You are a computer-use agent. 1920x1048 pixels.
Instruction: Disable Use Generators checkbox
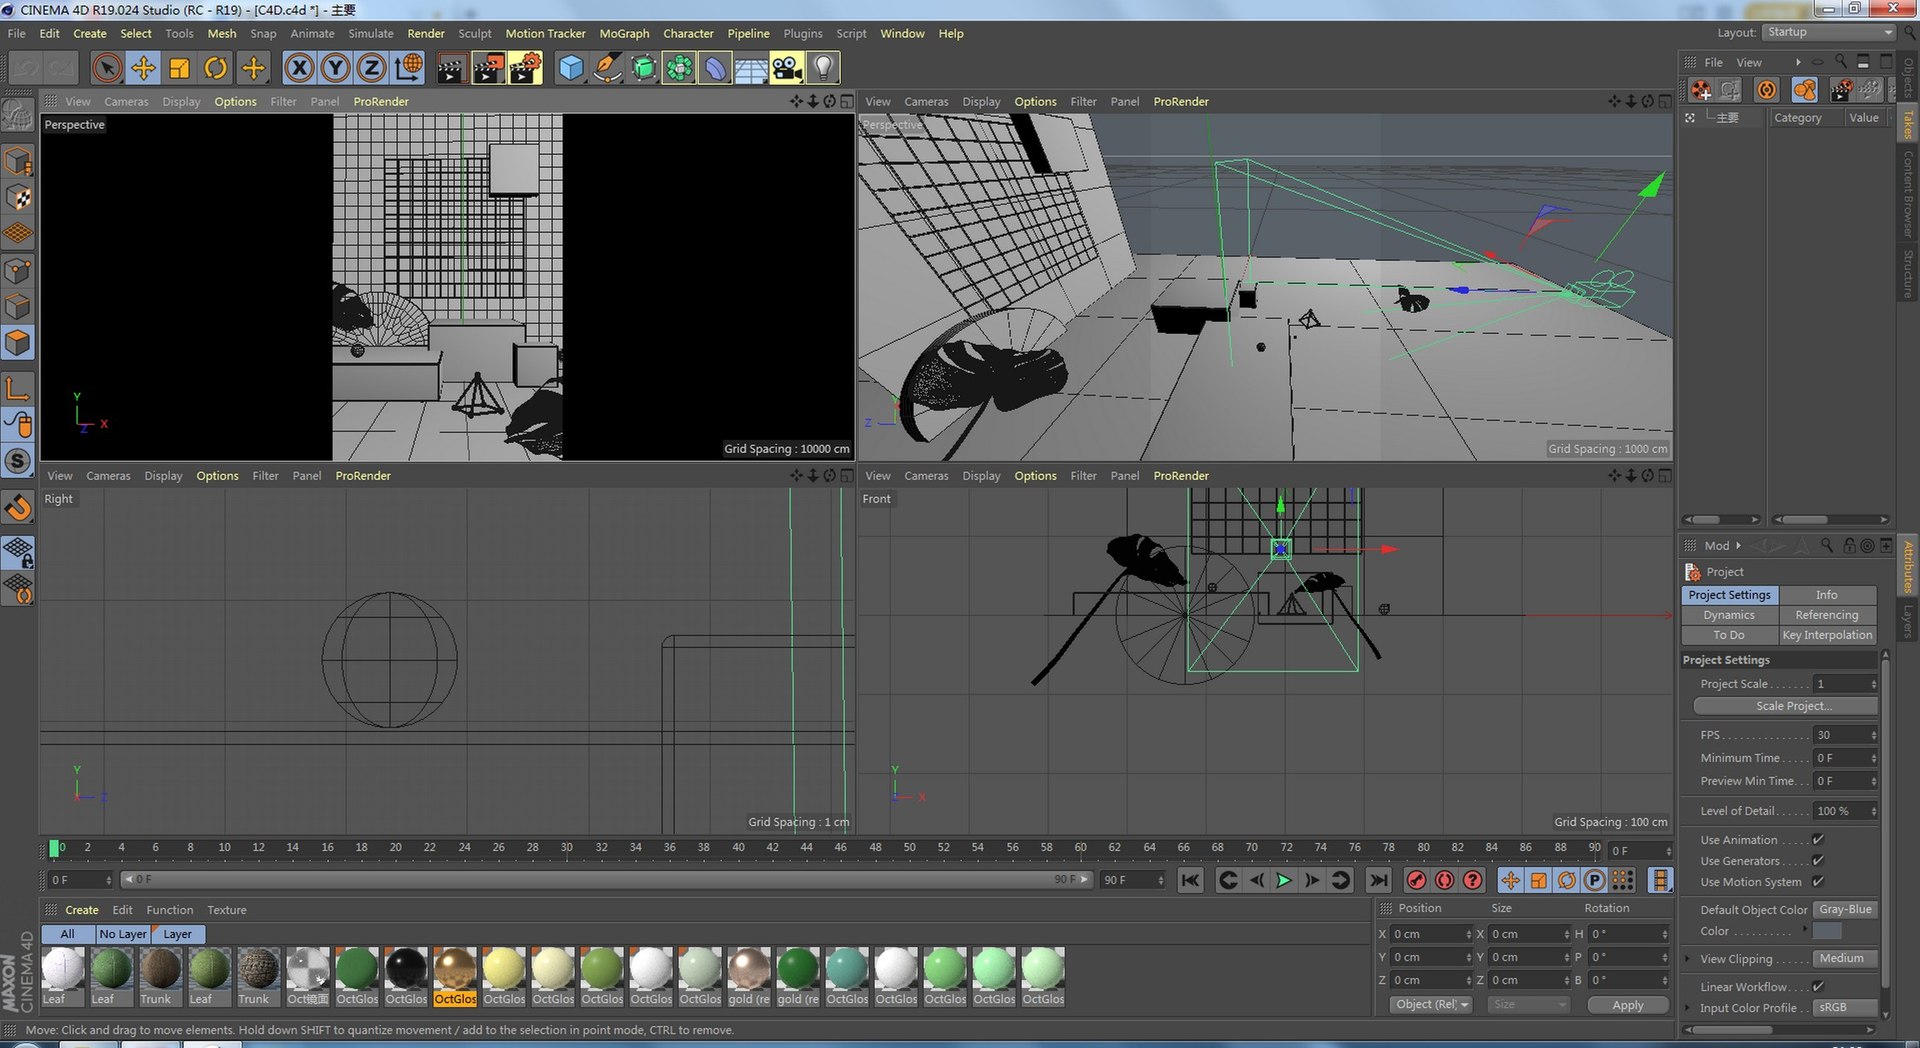(x=1818, y=861)
